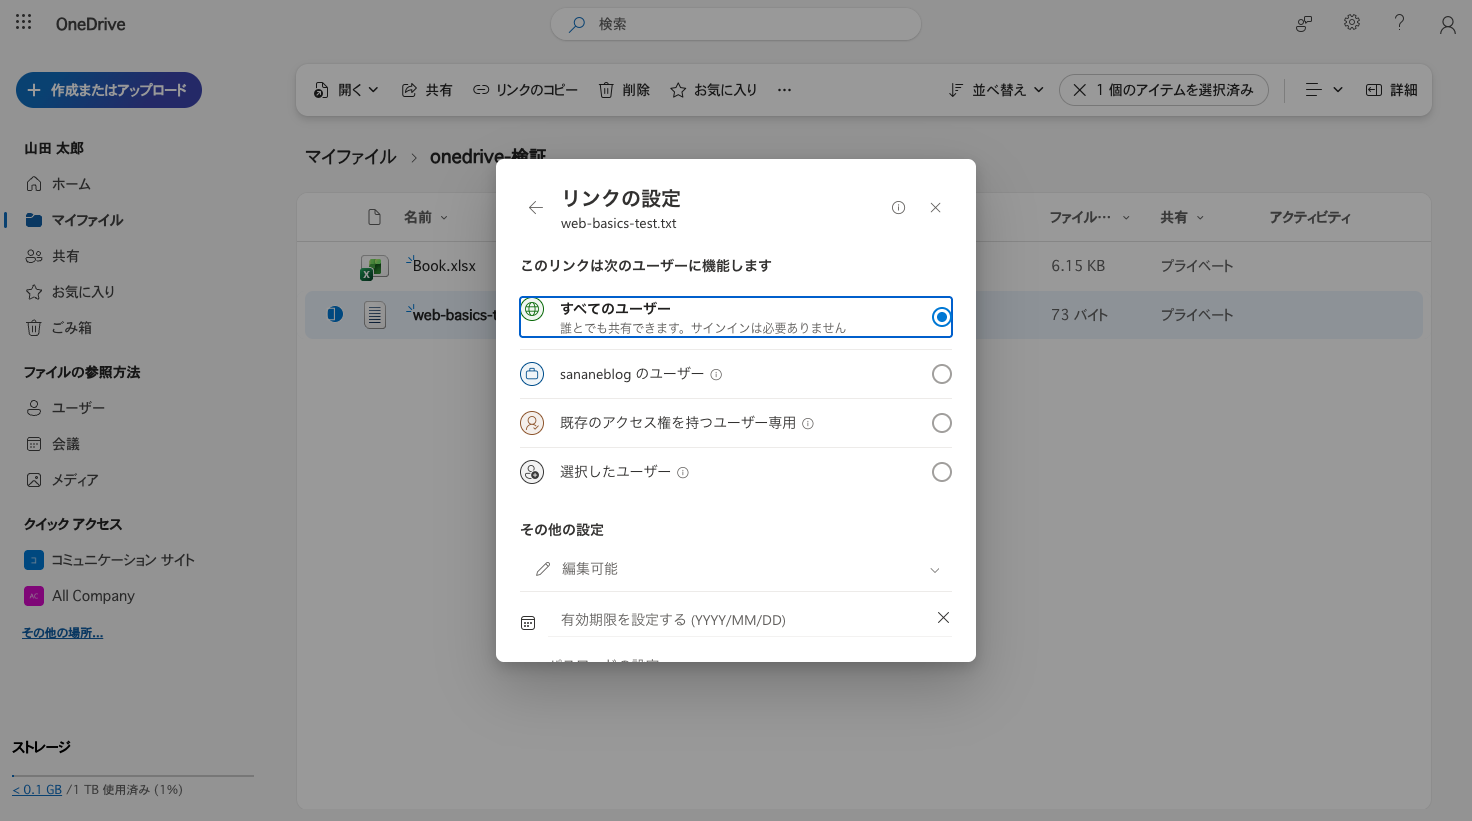Screen dimensions: 1472x821
Task: Click プライベート in the Book.xlsx row
Action: tap(1197, 266)
